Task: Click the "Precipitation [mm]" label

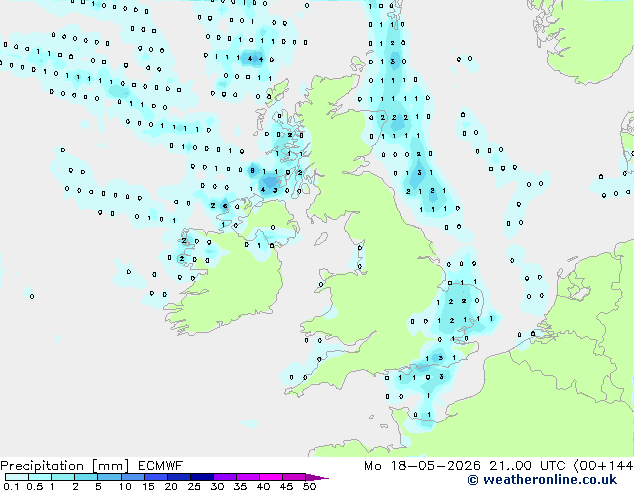Action: click(x=65, y=466)
